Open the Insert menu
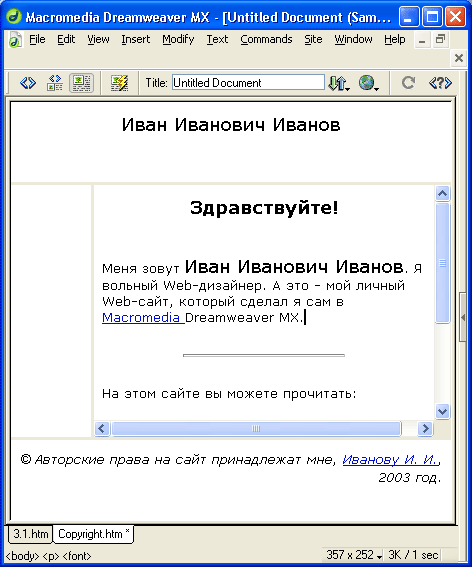 (136, 39)
